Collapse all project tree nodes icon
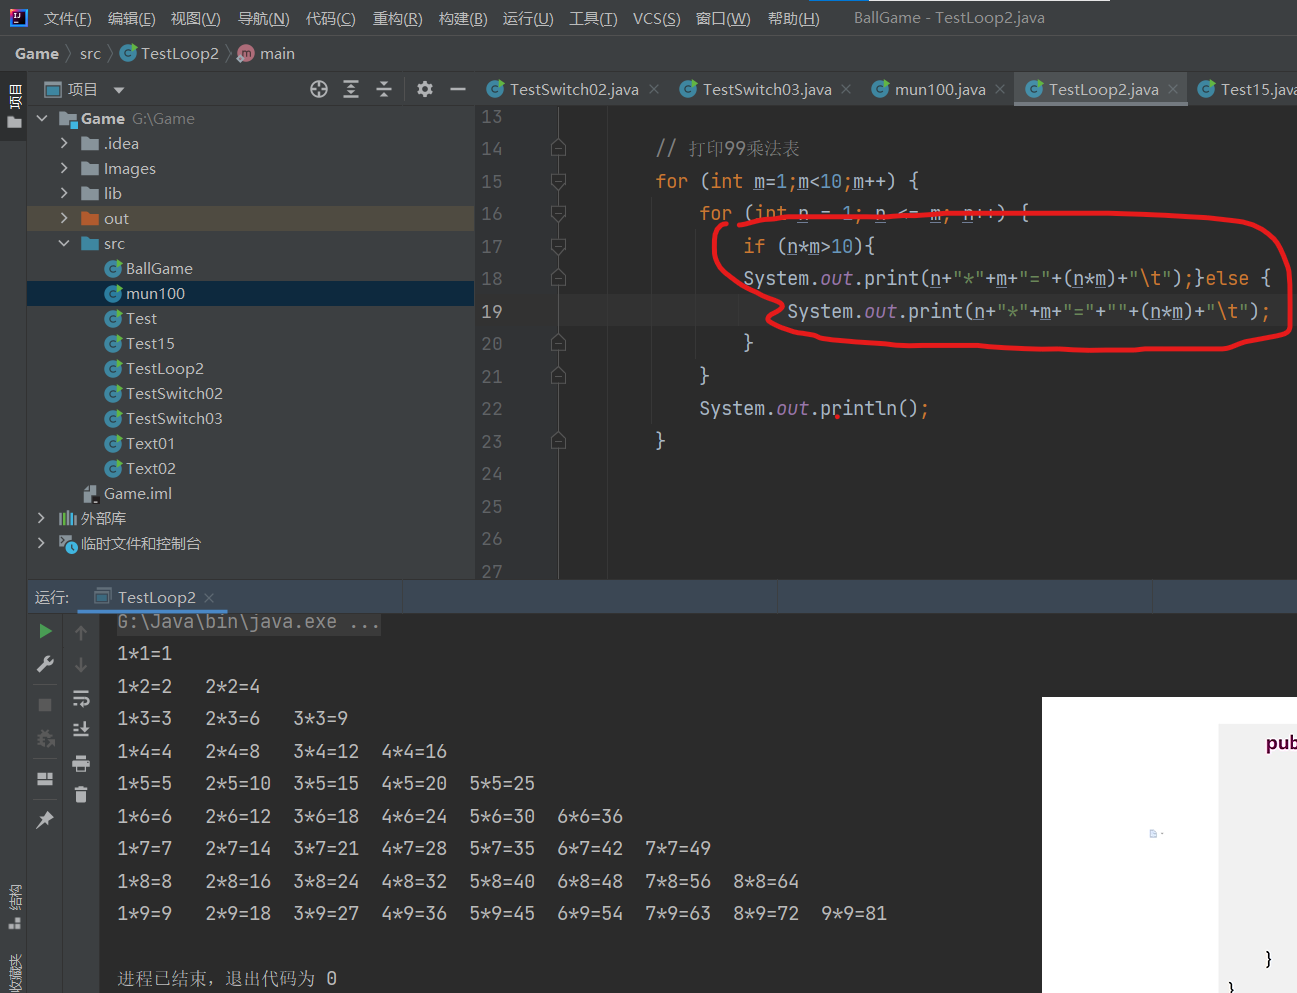Viewport: 1297px width, 993px height. (x=384, y=89)
